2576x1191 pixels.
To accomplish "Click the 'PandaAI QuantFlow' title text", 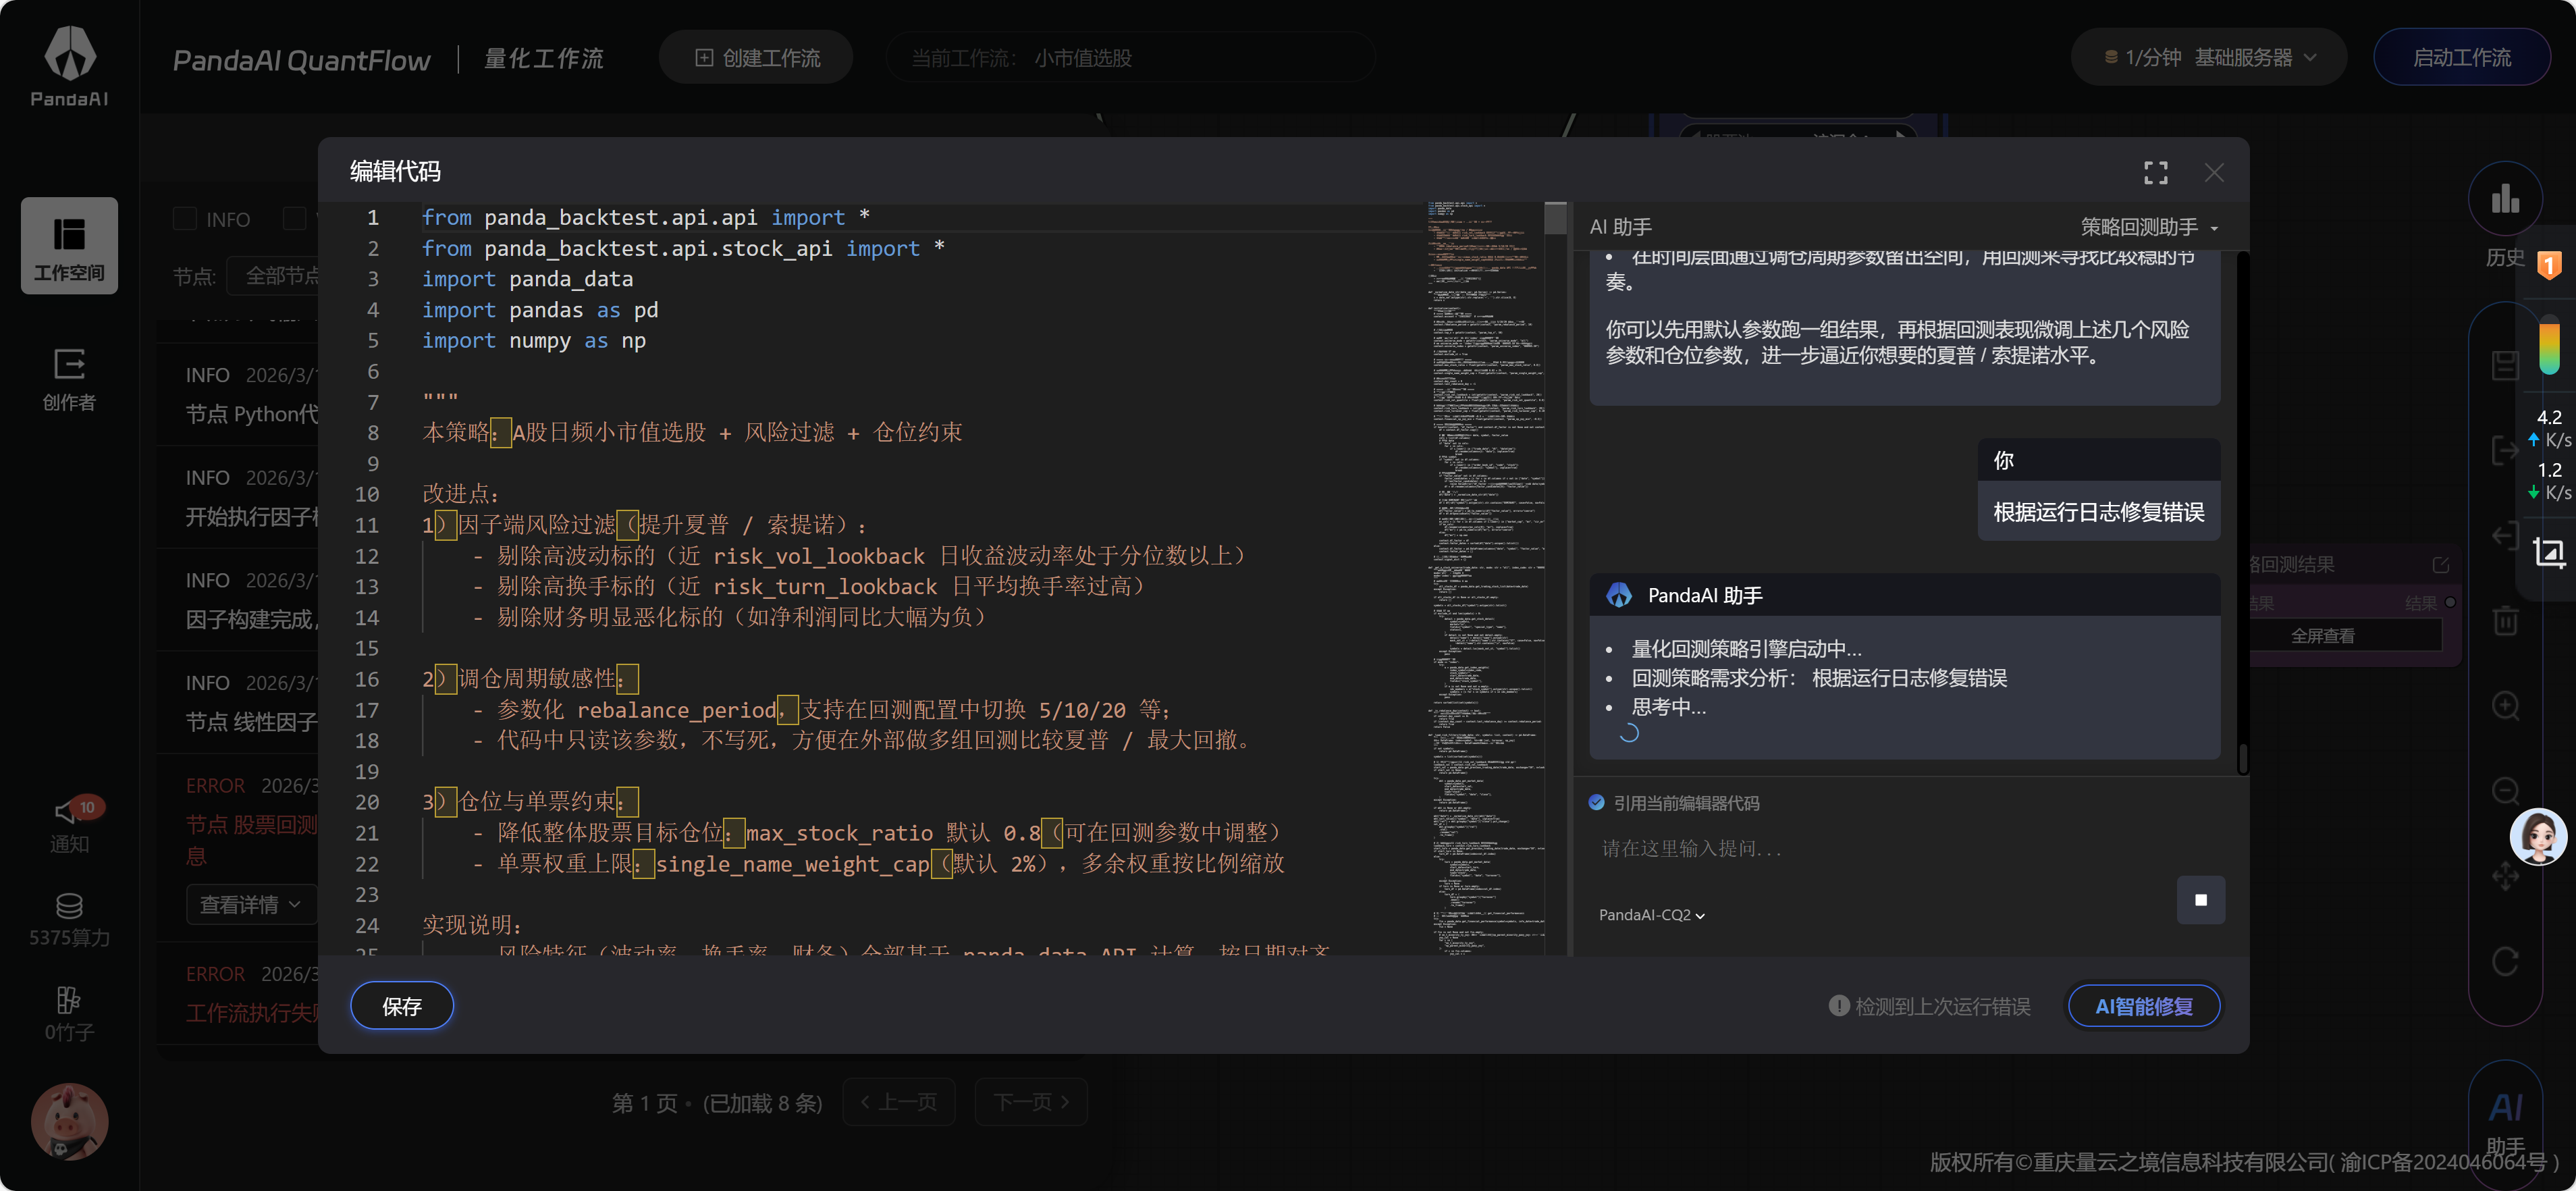I will point(301,60).
